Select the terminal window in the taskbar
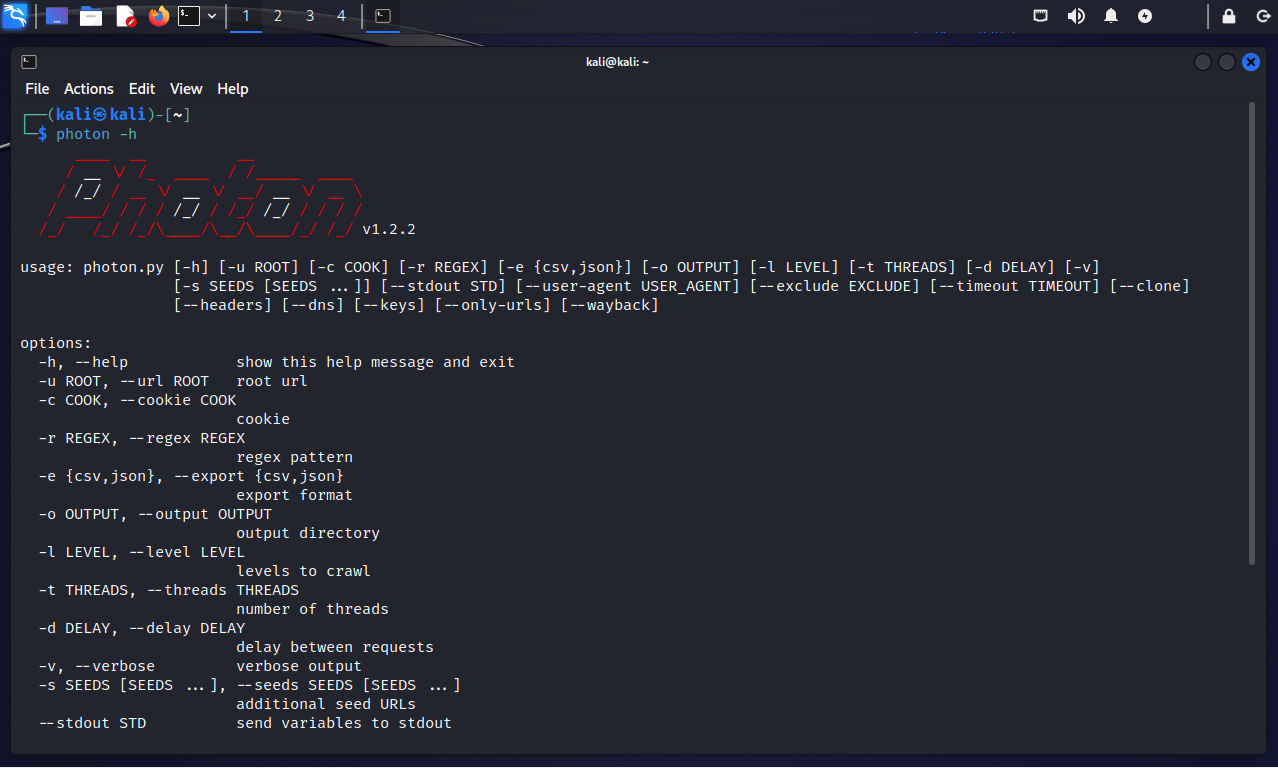This screenshot has width=1278, height=768. tap(382, 16)
